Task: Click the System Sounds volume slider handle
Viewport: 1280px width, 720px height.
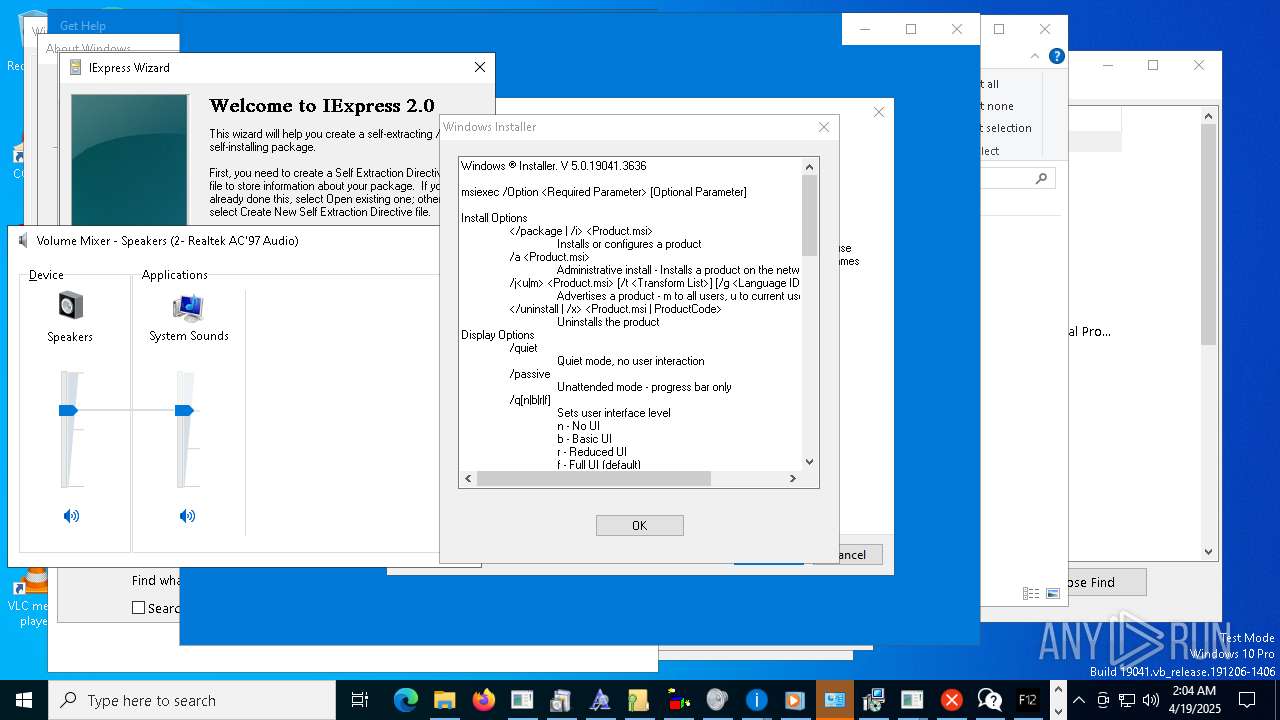Action: pos(184,410)
